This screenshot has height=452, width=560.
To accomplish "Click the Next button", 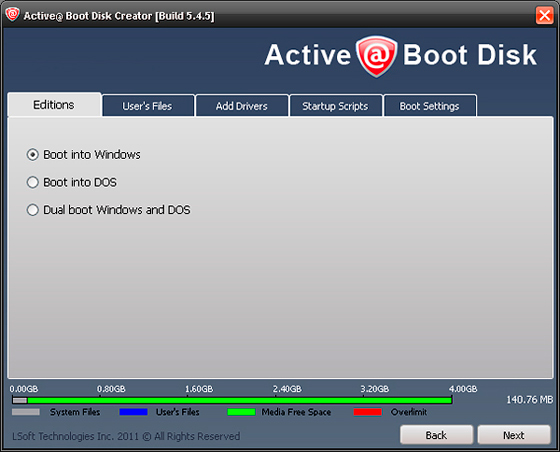I will 514,435.
